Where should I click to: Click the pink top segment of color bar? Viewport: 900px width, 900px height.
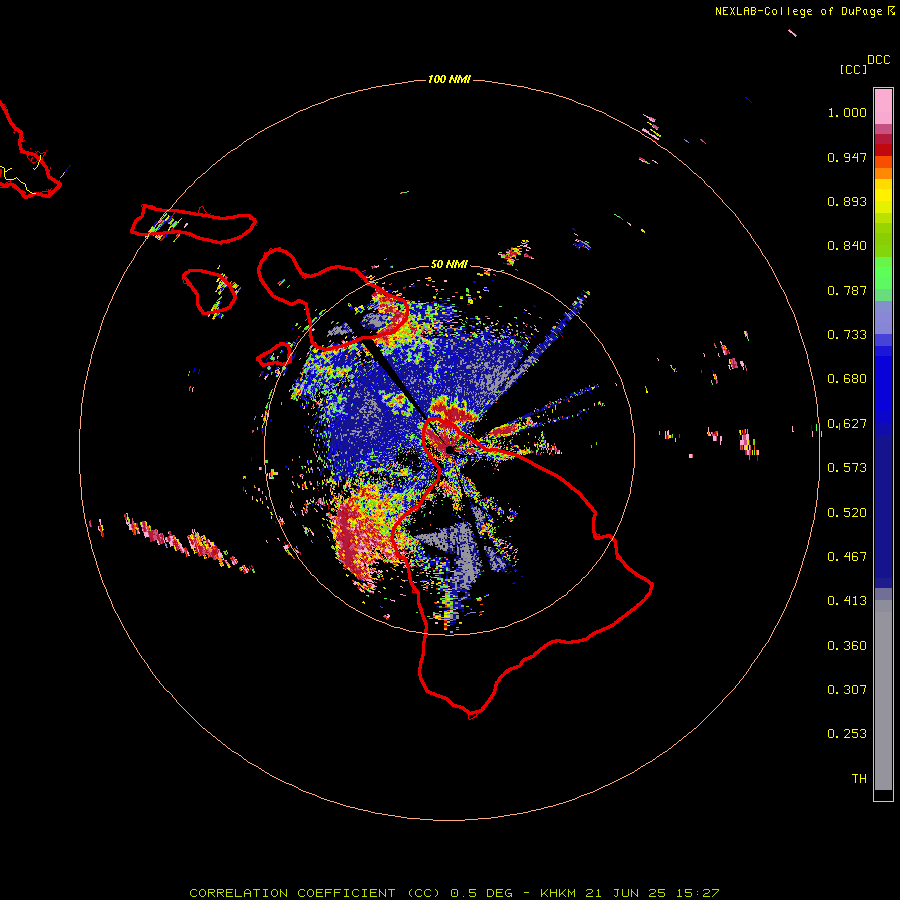click(x=883, y=107)
